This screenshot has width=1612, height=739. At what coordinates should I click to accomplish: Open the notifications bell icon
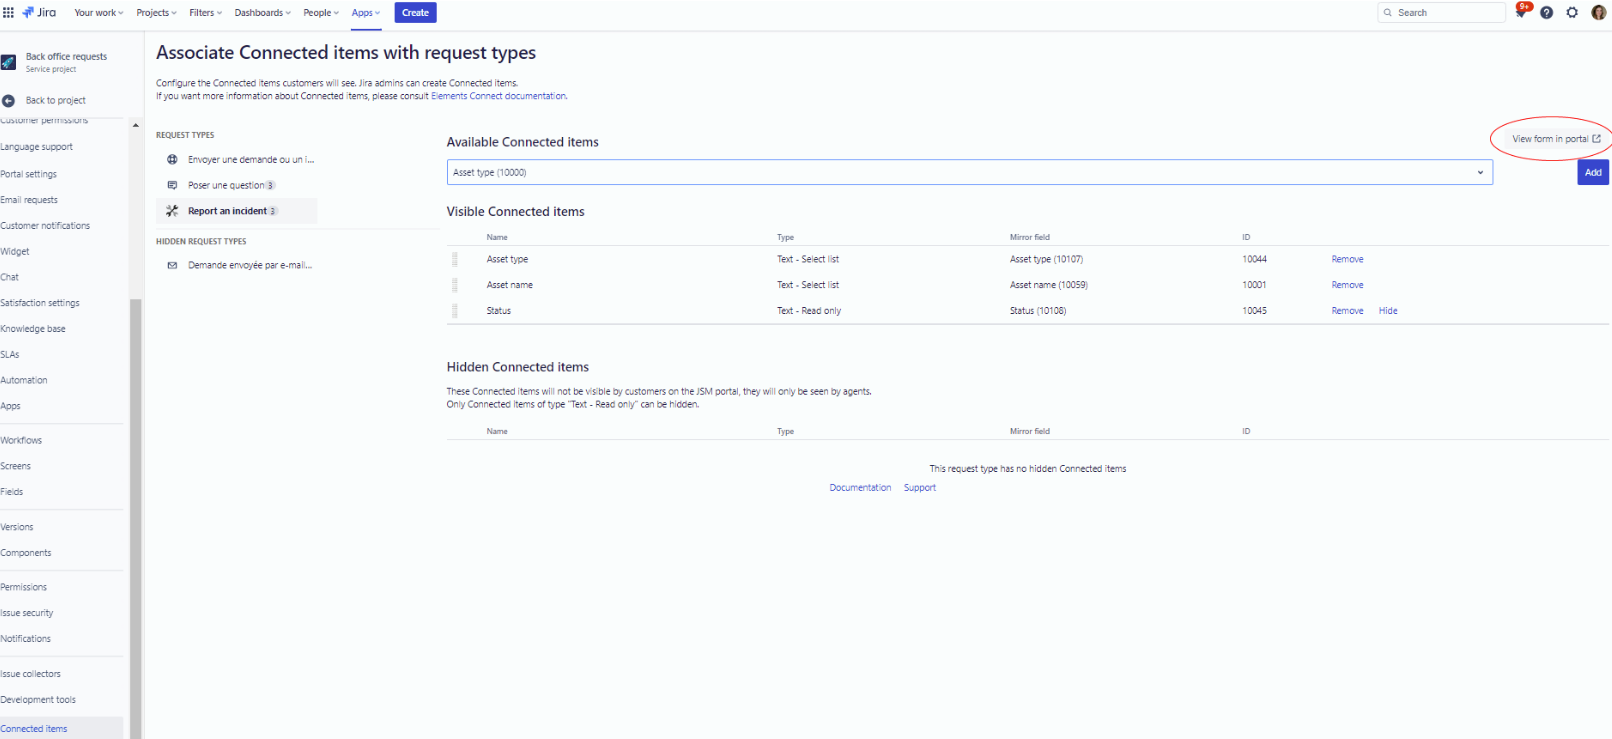click(1521, 13)
